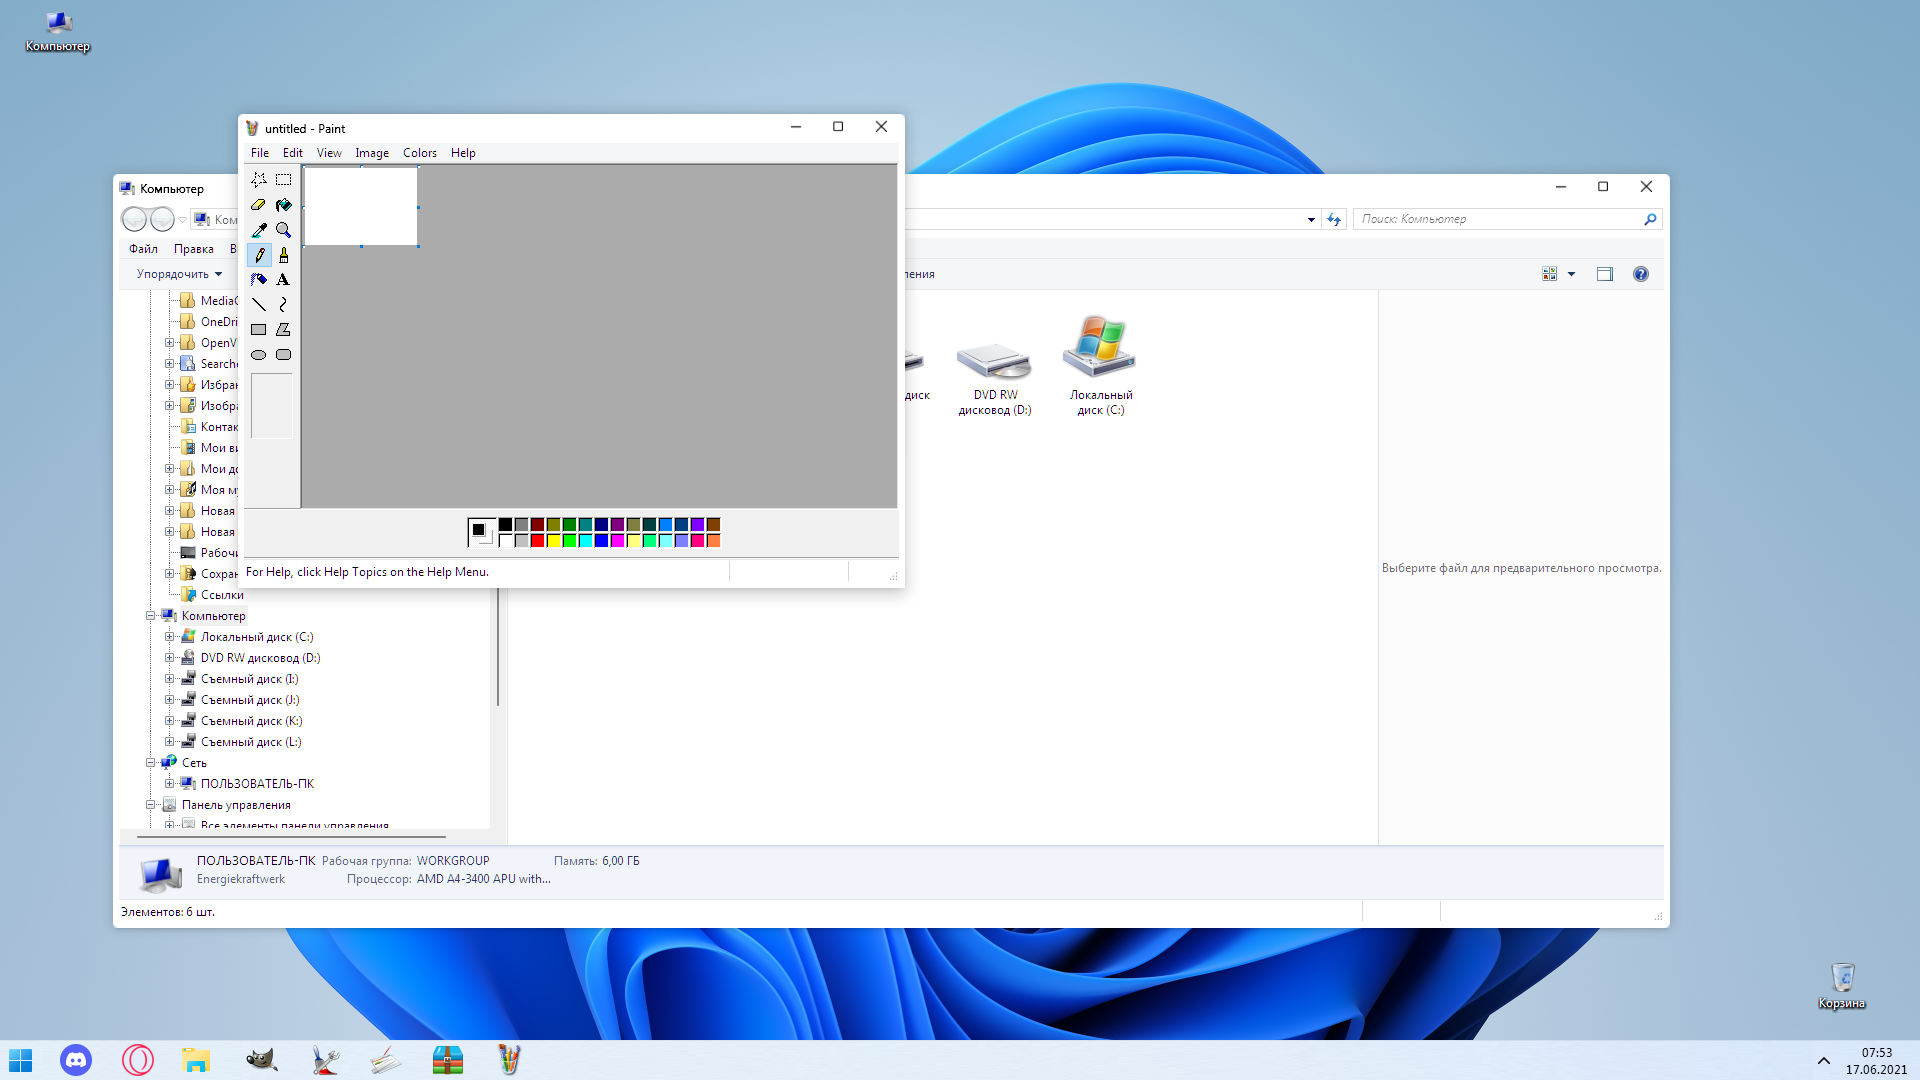Open the Упорядочить dropdown
1920x1080 pixels.
click(x=176, y=274)
